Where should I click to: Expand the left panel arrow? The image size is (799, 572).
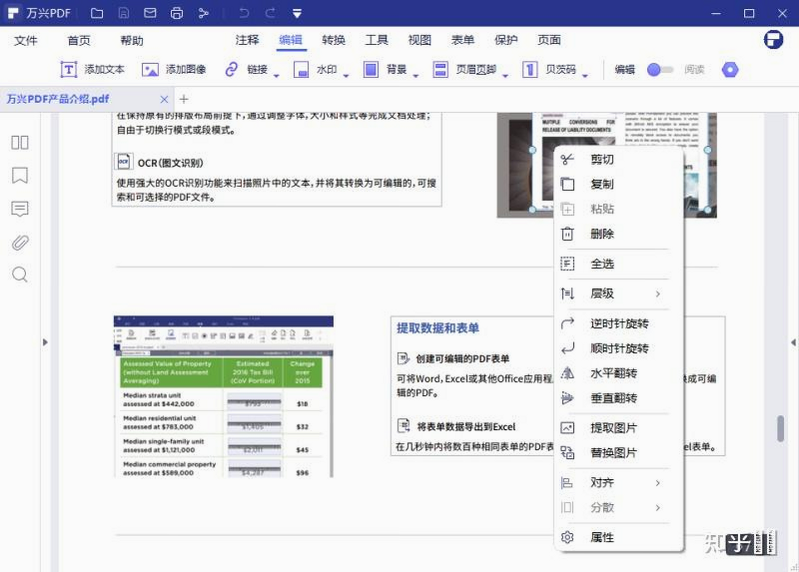point(45,342)
